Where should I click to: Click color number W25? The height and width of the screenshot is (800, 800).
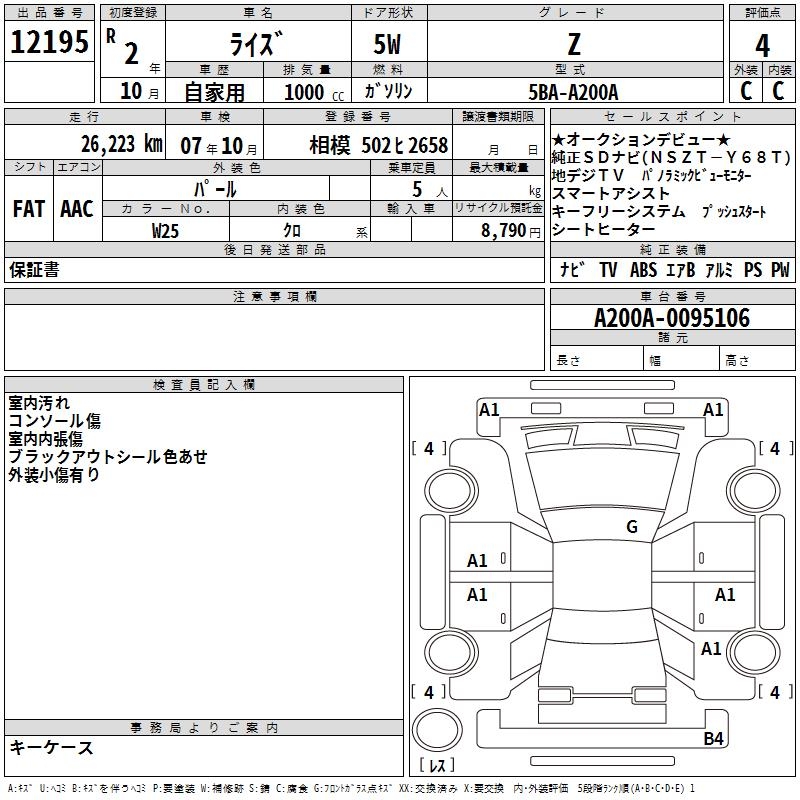pyautogui.click(x=165, y=231)
